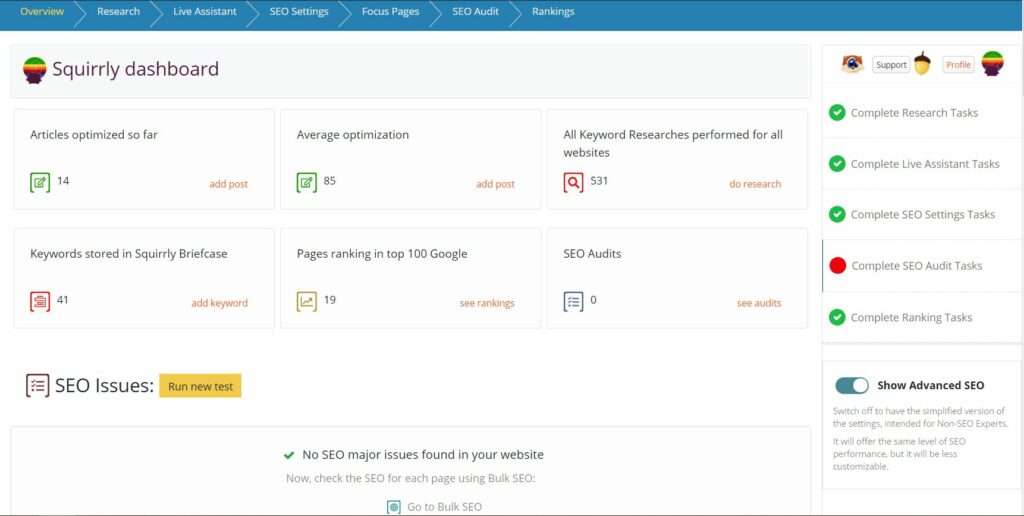Image resolution: width=1024 pixels, height=516 pixels.
Task: Click the green check for Complete Ranking Tasks
Action: pyautogui.click(x=837, y=317)
